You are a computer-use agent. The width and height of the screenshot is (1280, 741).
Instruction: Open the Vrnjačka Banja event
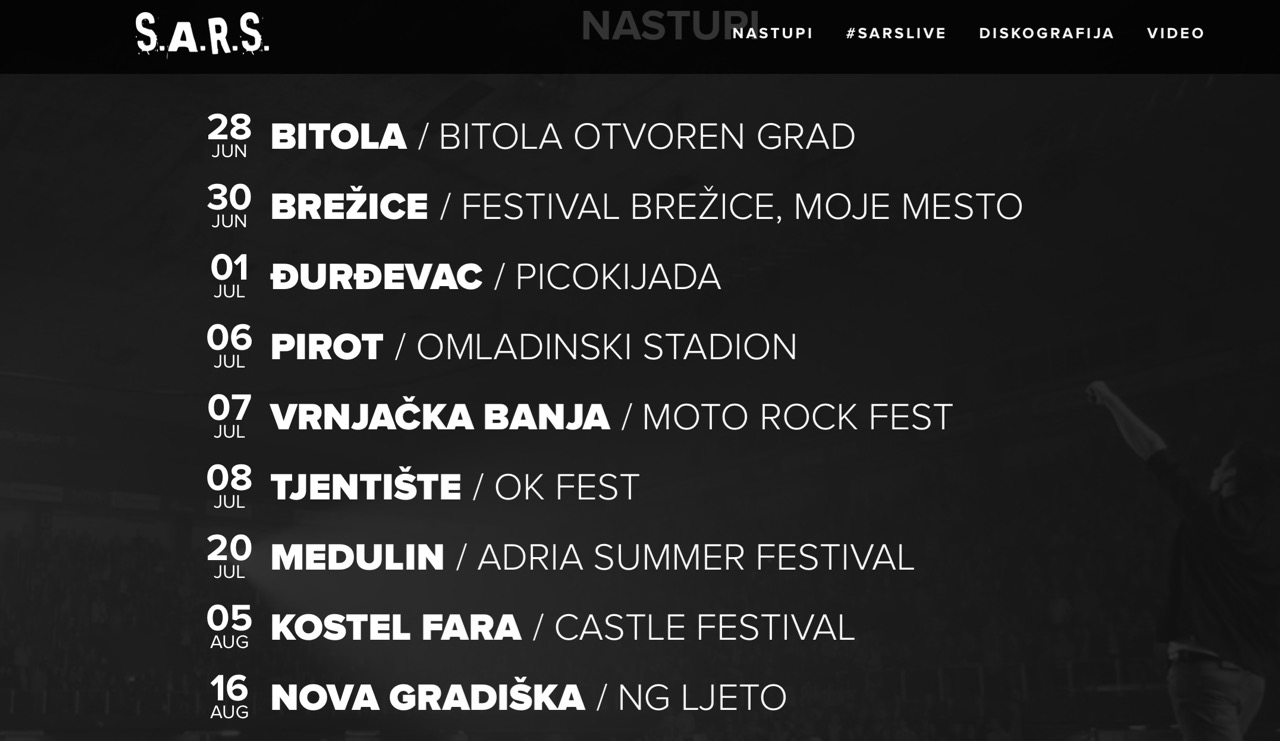440,417
